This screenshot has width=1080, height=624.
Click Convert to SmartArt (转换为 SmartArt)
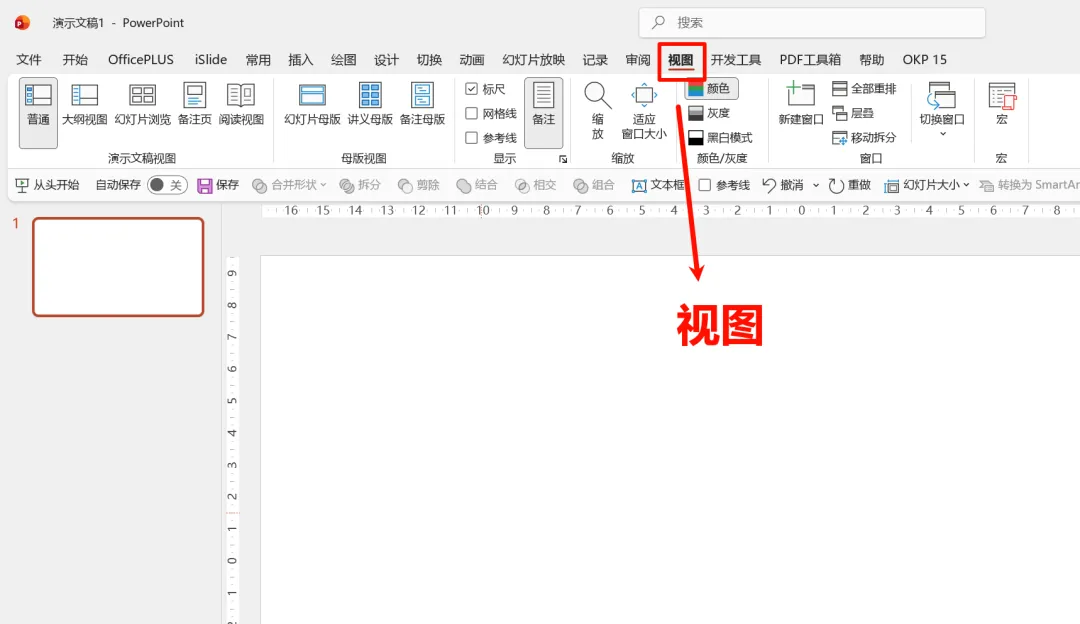click(1029, 185)
